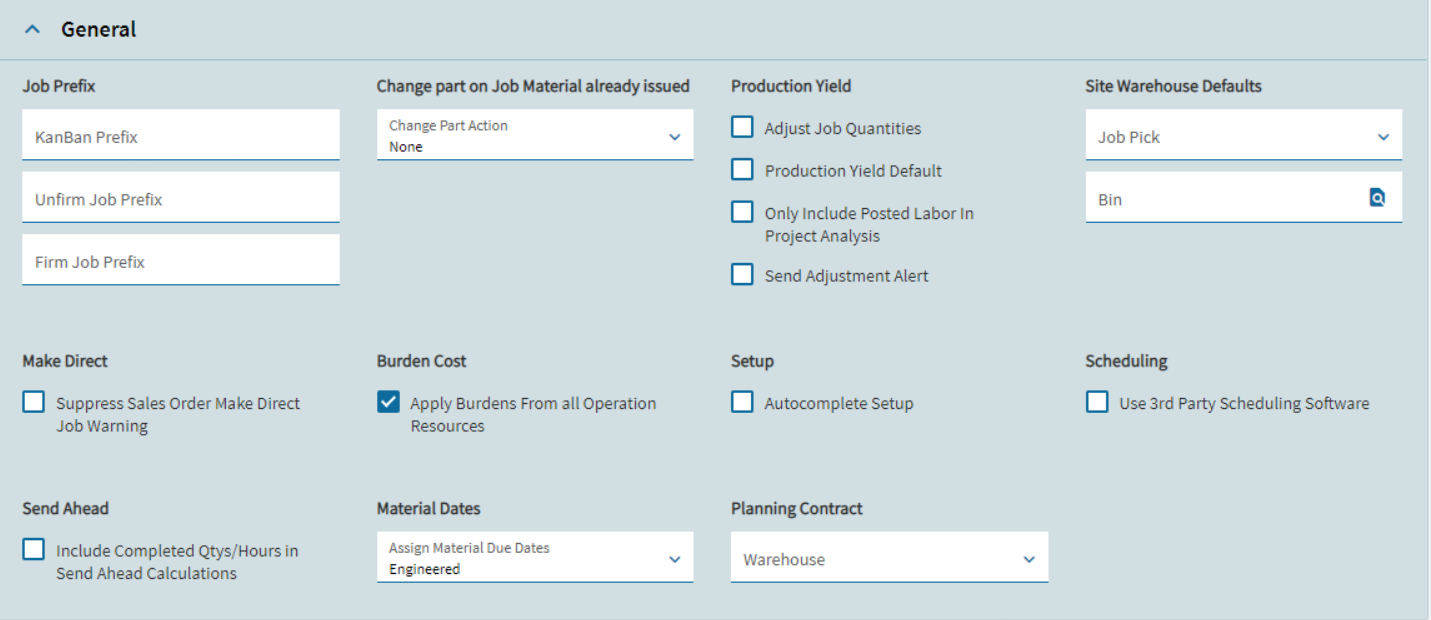Open the Job Pick warehouse dropdown
Screen dimensions: 1431x620
point(1243,136)
